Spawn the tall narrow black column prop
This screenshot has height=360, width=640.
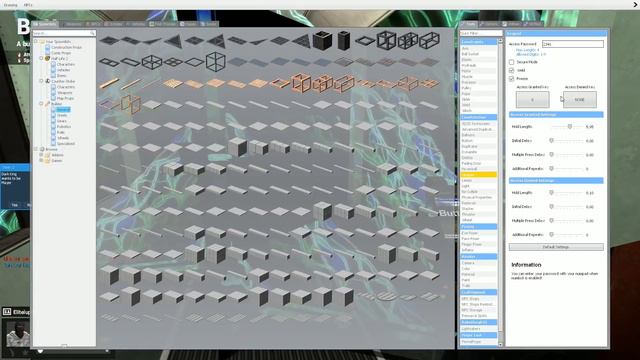(x=344, y=41)
